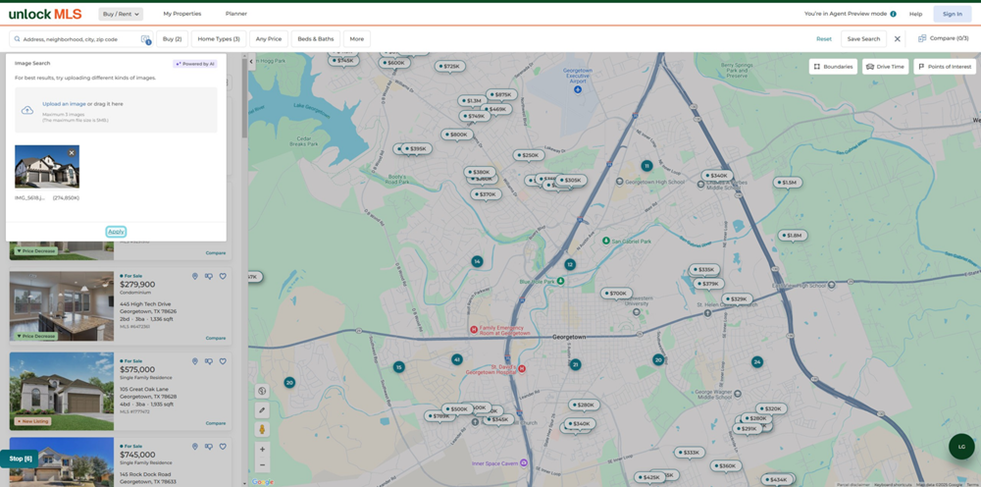
Task: Click Compare on the 445 High Tech Drive card
Action: [216, 338]
